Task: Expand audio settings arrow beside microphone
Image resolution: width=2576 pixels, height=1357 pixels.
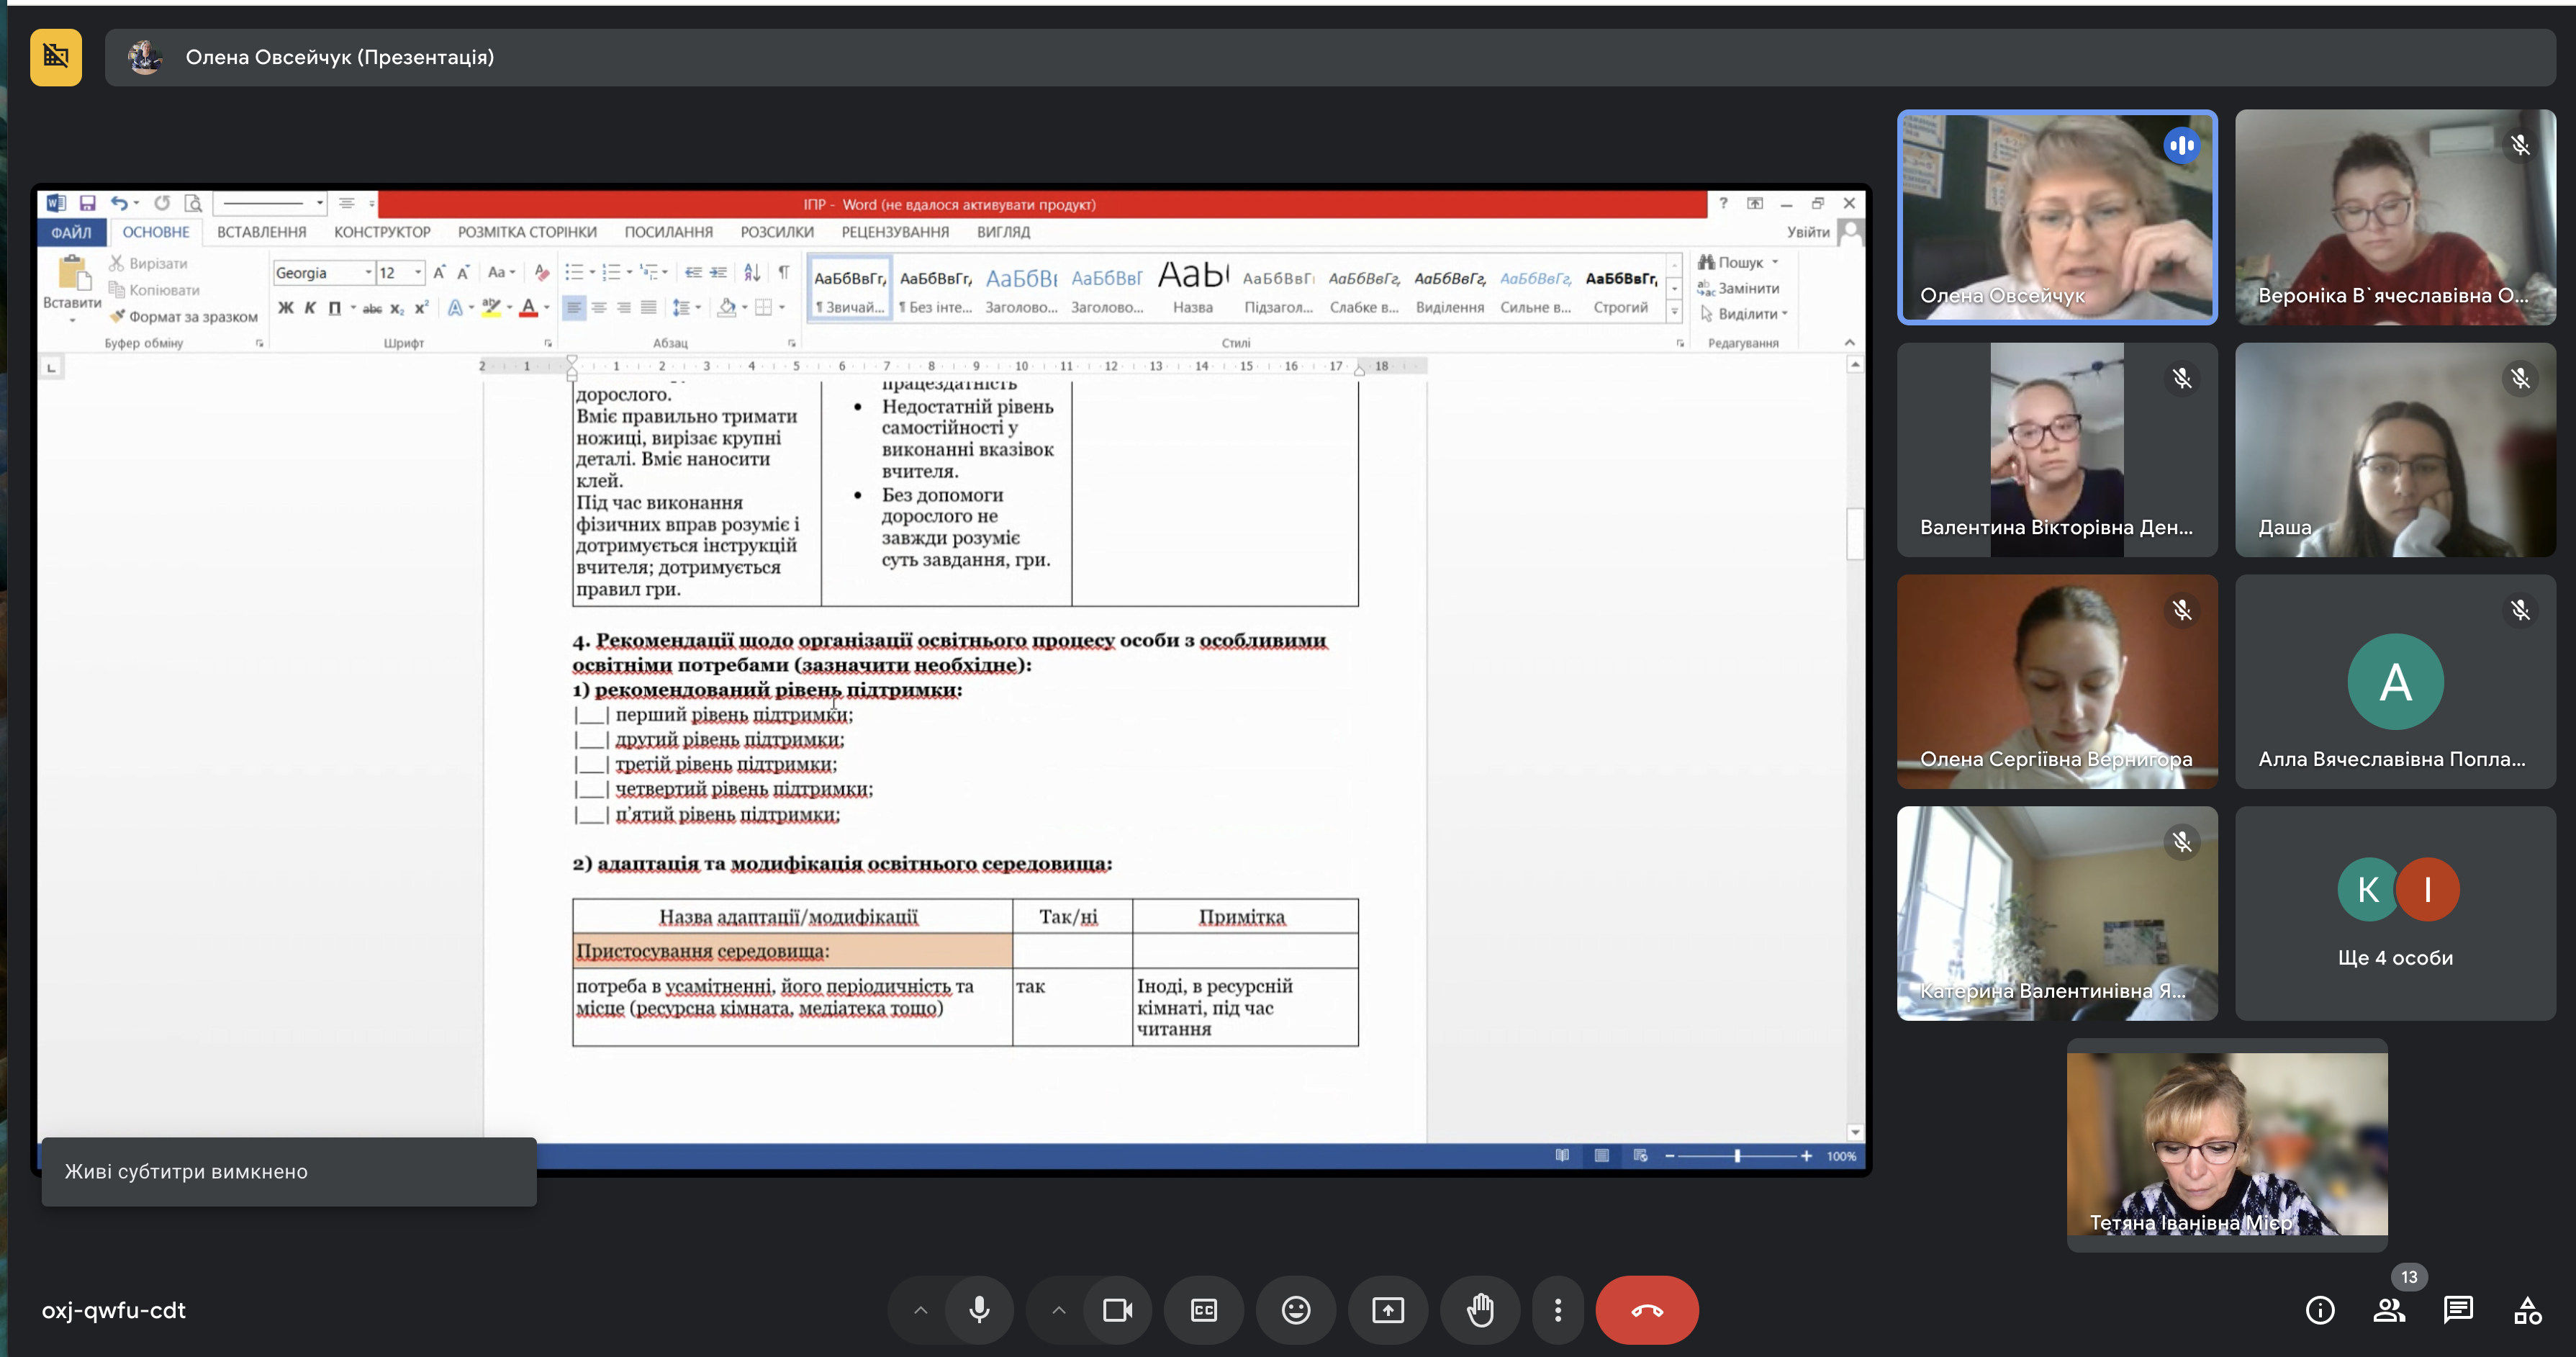Action: pyautogui.click(x=921, y=1310)
